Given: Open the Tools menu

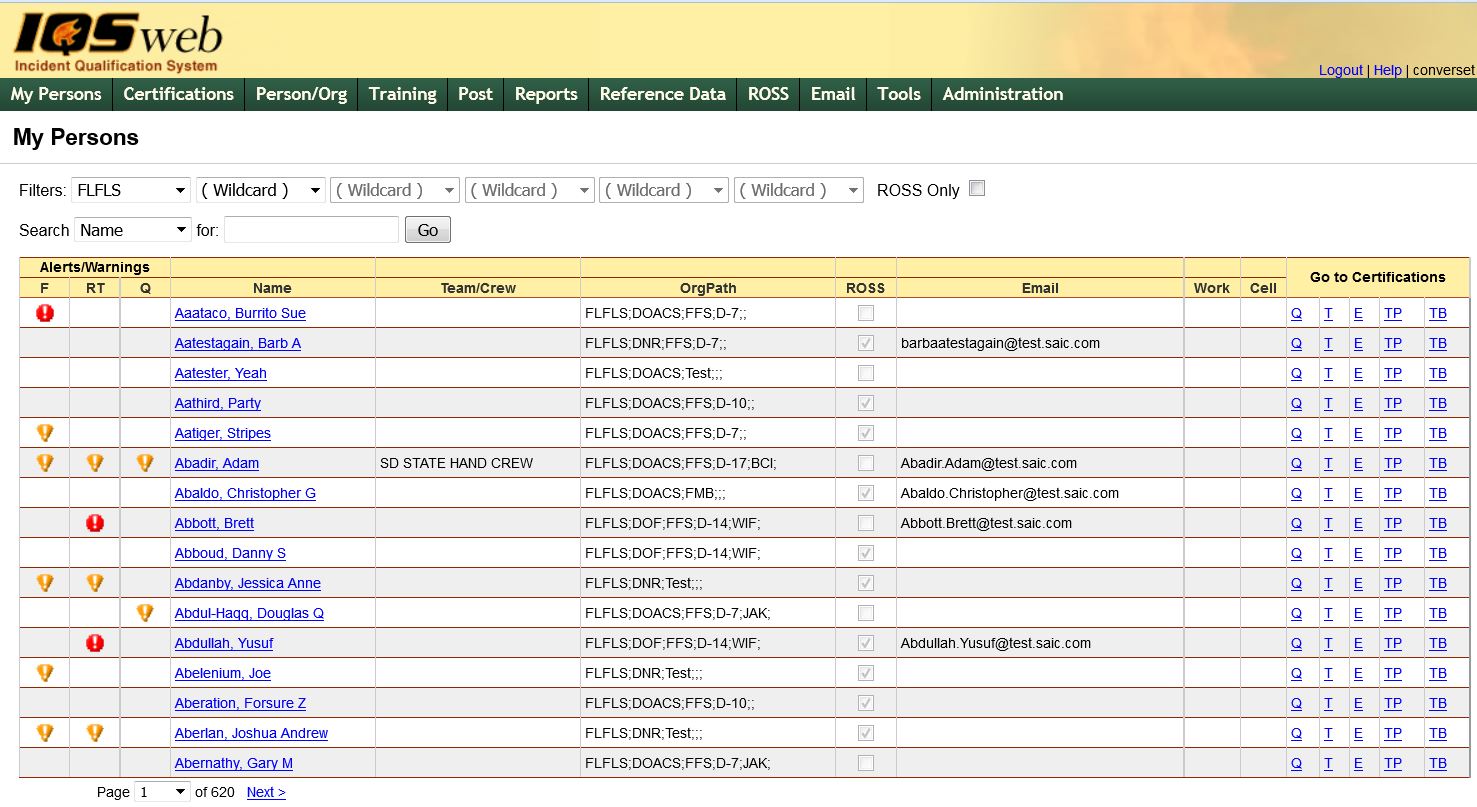Looking at the screenshot, I should point(899,94).
